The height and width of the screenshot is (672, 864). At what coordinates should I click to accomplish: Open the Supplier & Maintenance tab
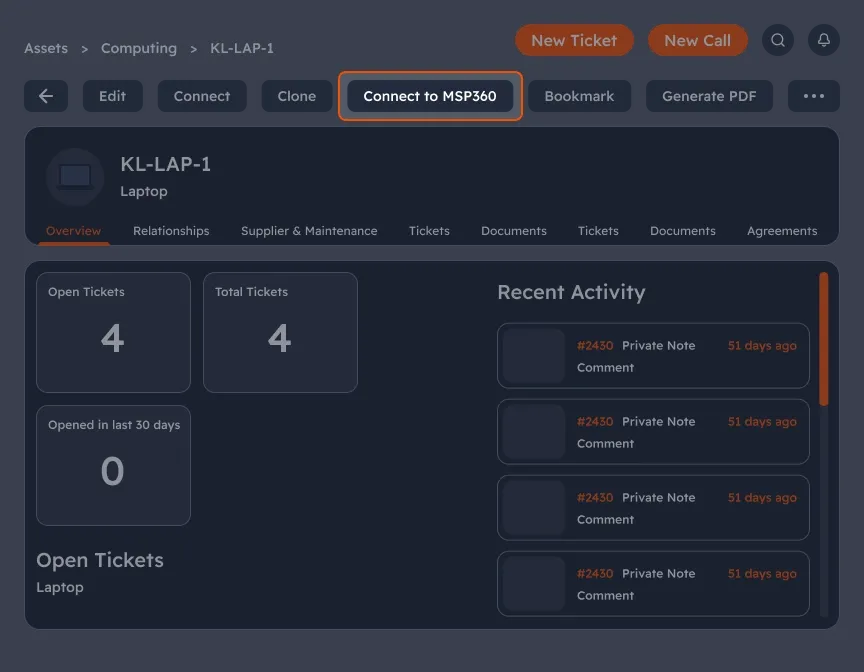(x=309, y=230)
